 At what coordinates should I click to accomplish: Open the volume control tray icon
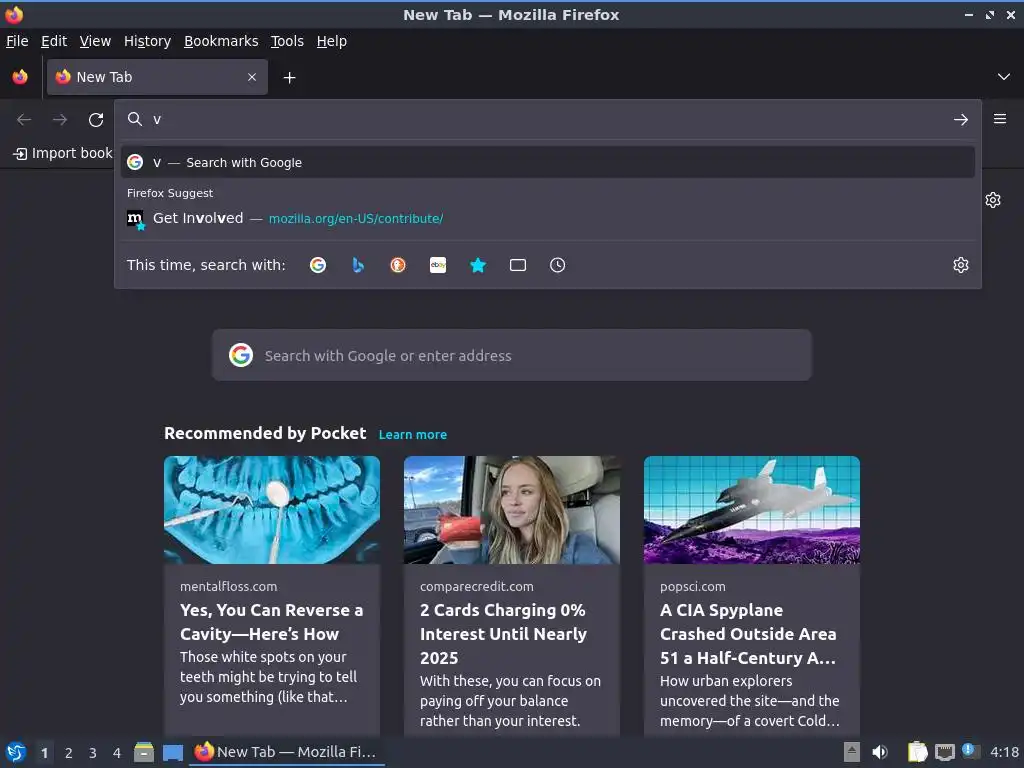pos(880,752)
